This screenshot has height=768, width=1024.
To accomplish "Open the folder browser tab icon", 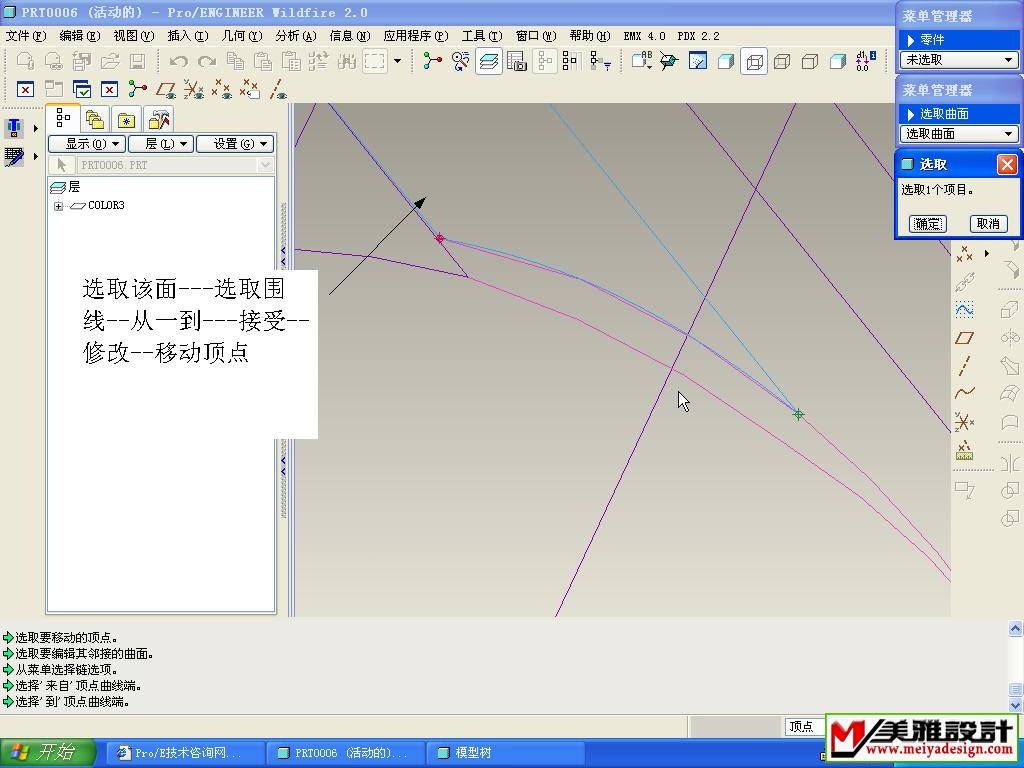I will 94,119.
